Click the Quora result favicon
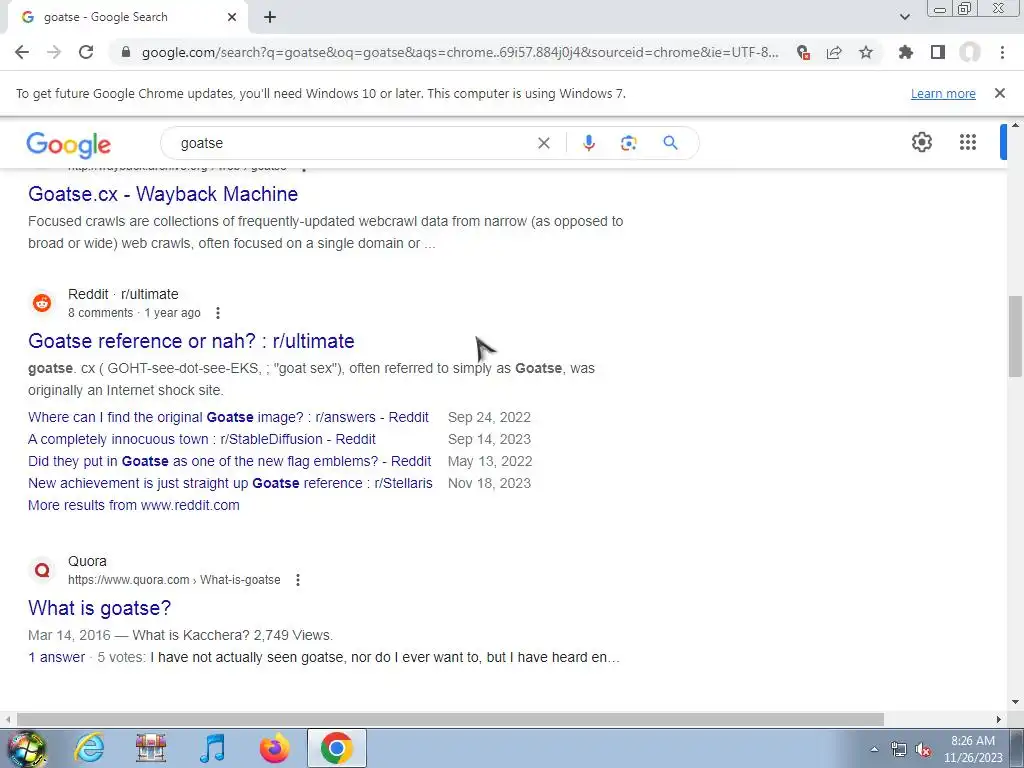The image size is (1024, 768). click(42, 569)
